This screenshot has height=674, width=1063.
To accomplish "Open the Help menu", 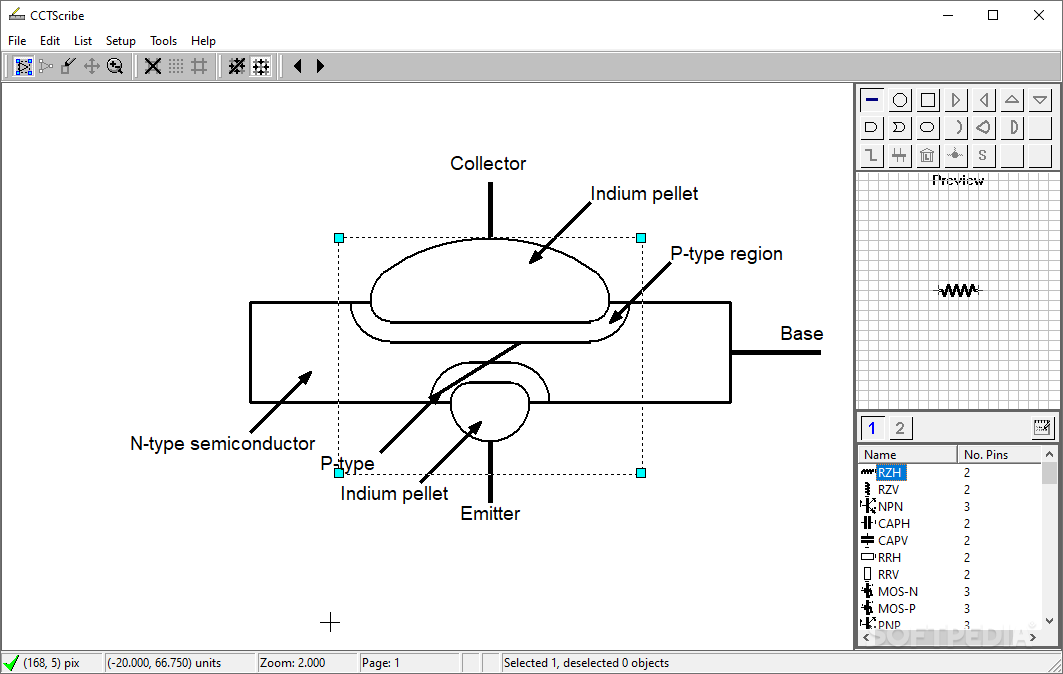I will (203, 41).
